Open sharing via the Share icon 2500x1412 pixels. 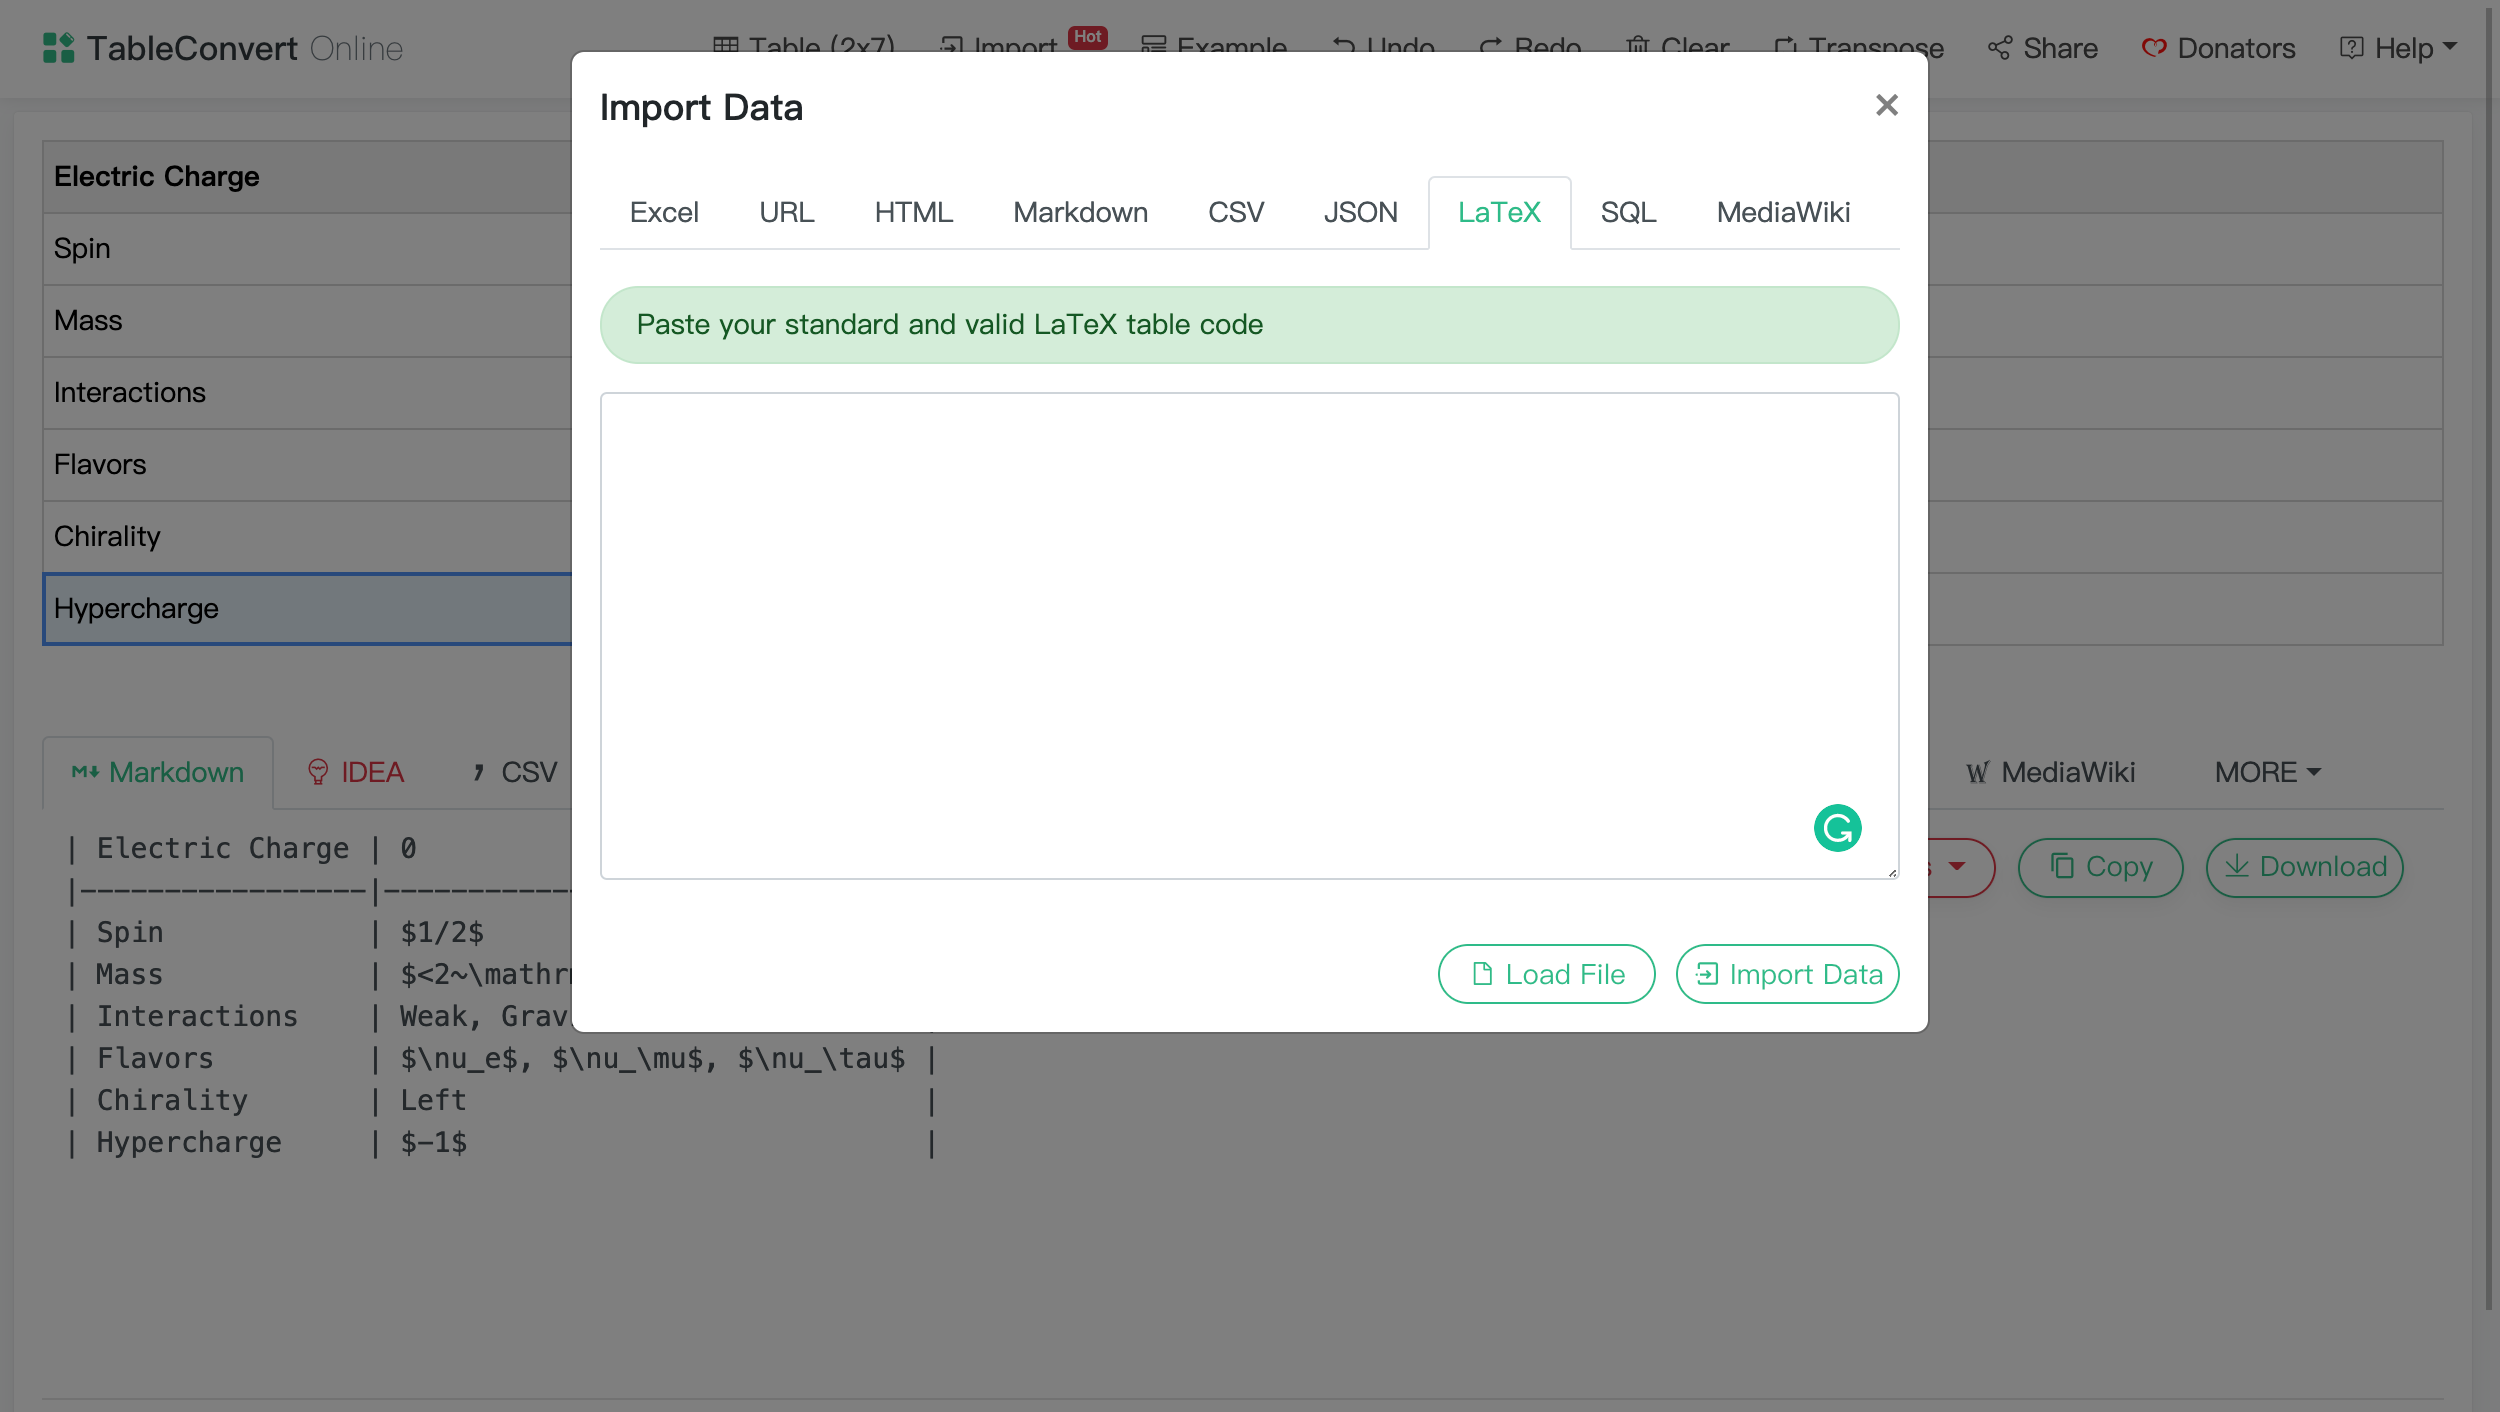click(x=1999, y=47)
